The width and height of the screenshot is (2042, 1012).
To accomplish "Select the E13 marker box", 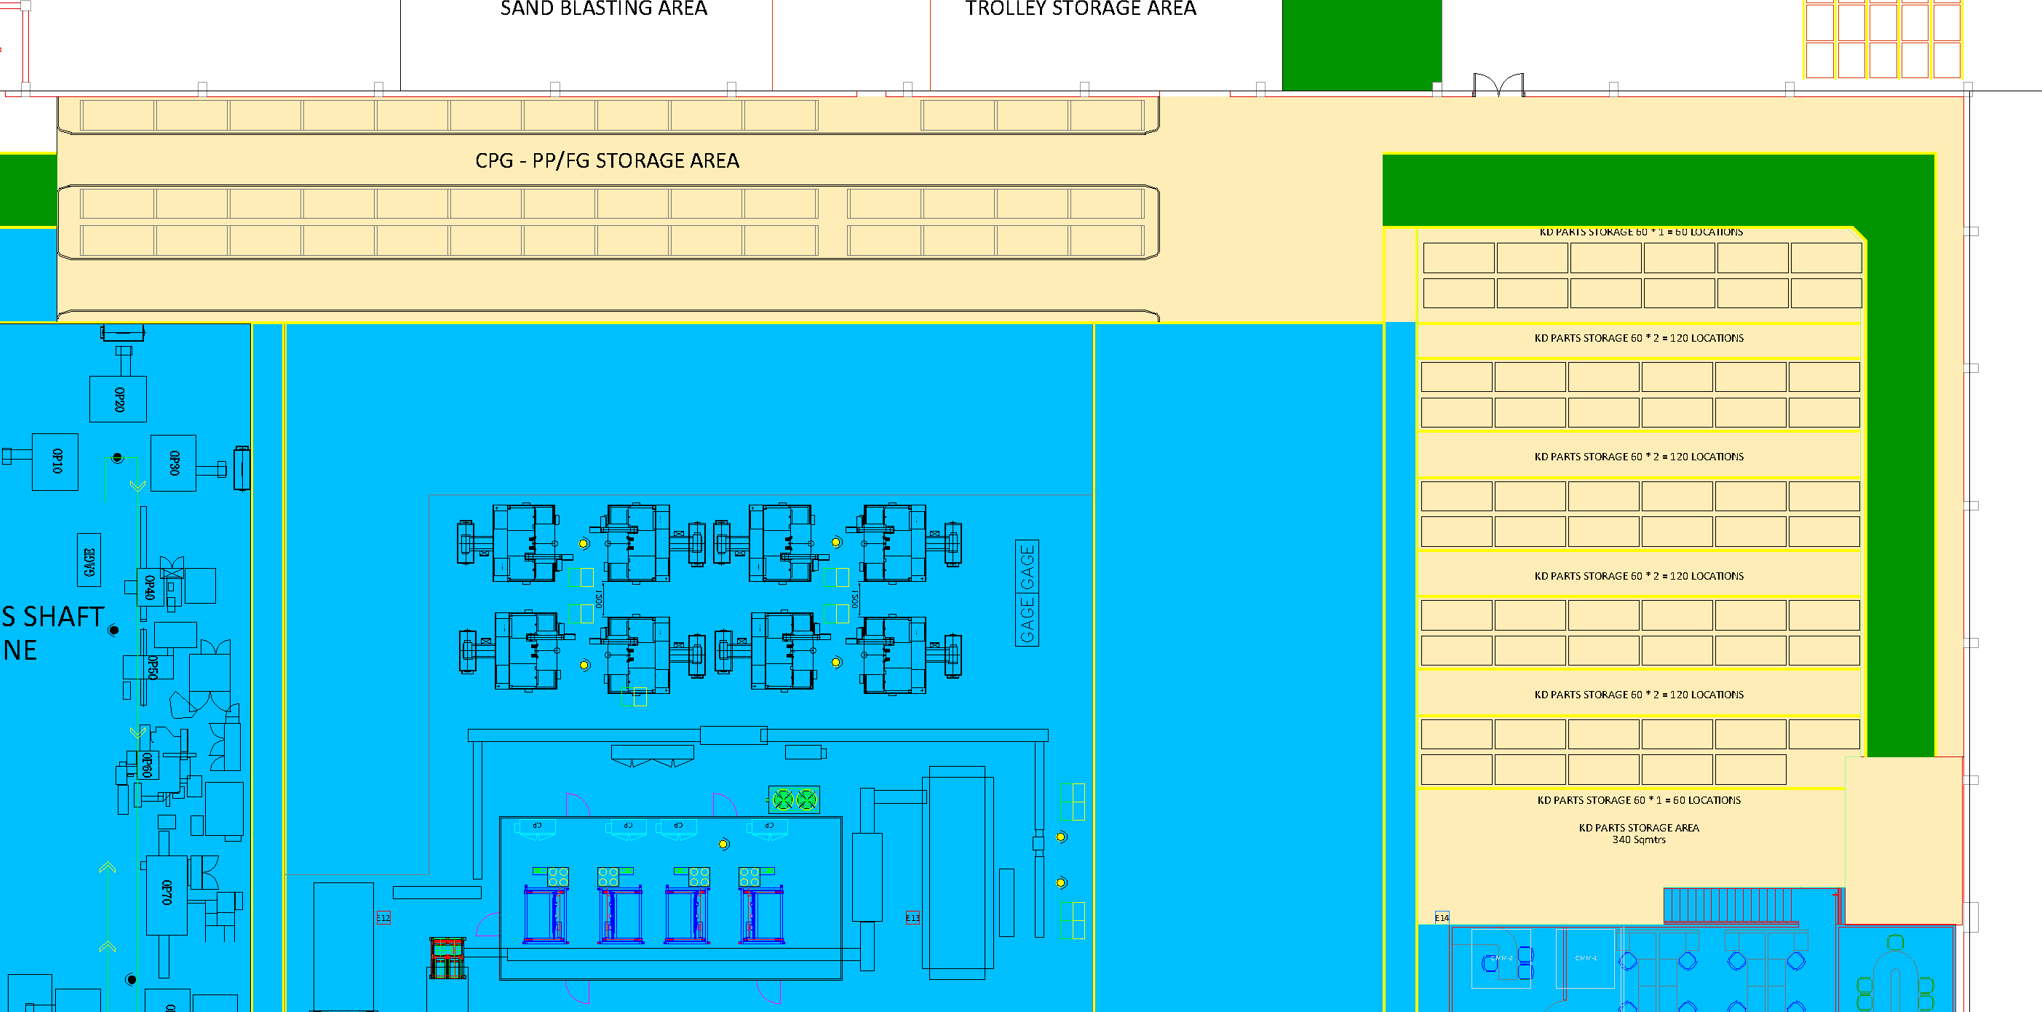I will pos(912,917).
